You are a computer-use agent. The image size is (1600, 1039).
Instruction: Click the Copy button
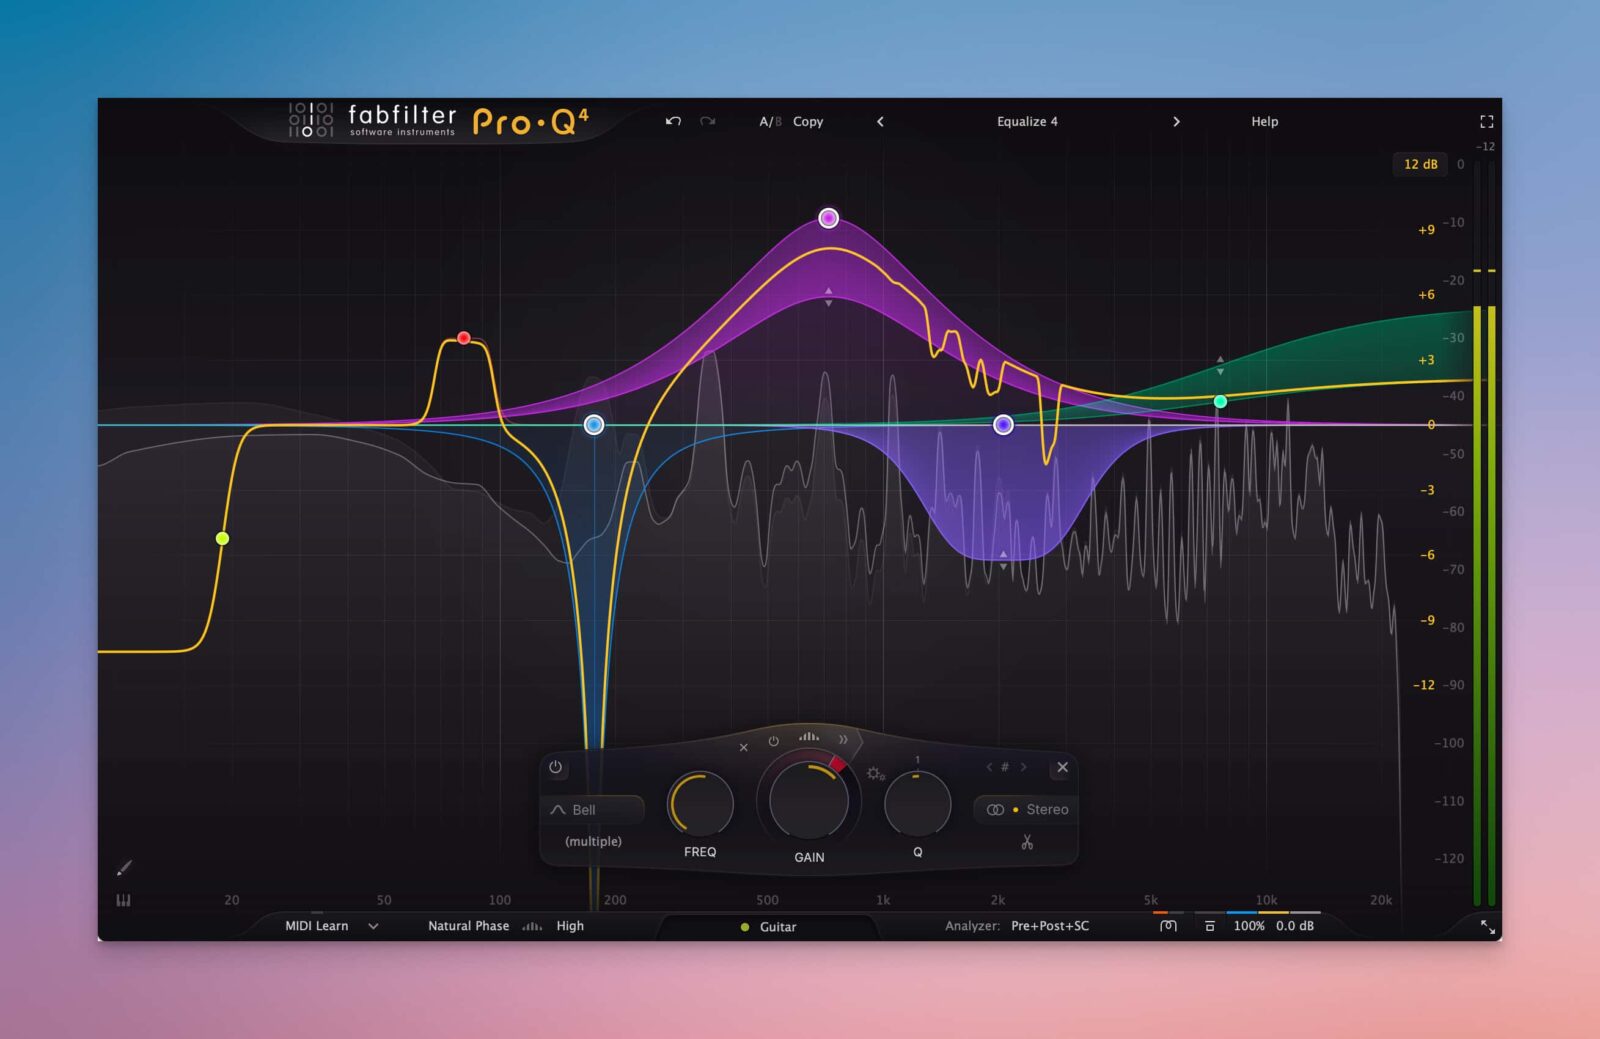tap(808, 122)
